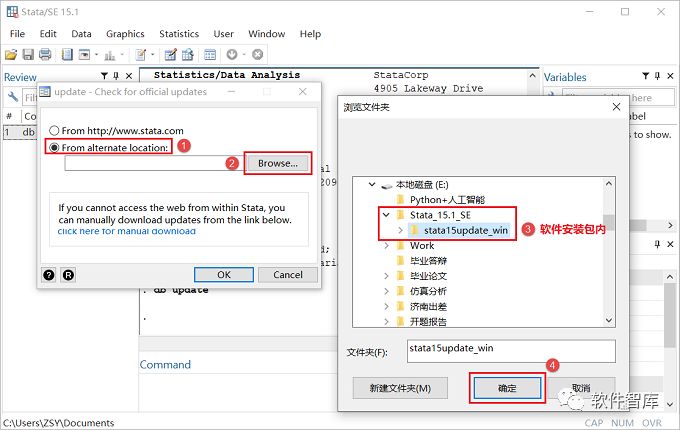Select the 开题报告 folder
Image resolution: width=680 pixels, height=430 pixels.
(428, 322)
